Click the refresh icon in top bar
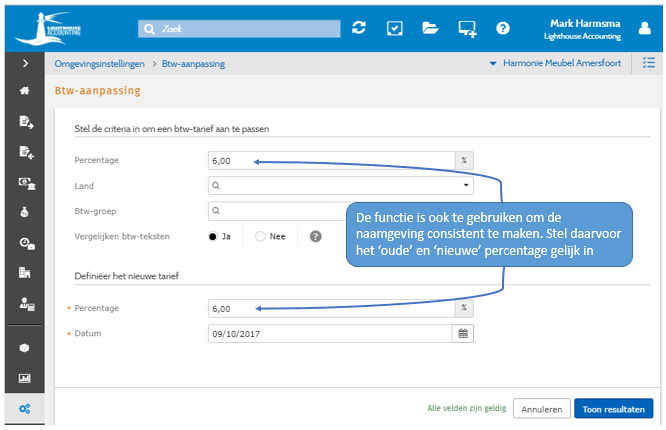 point(359,28)
